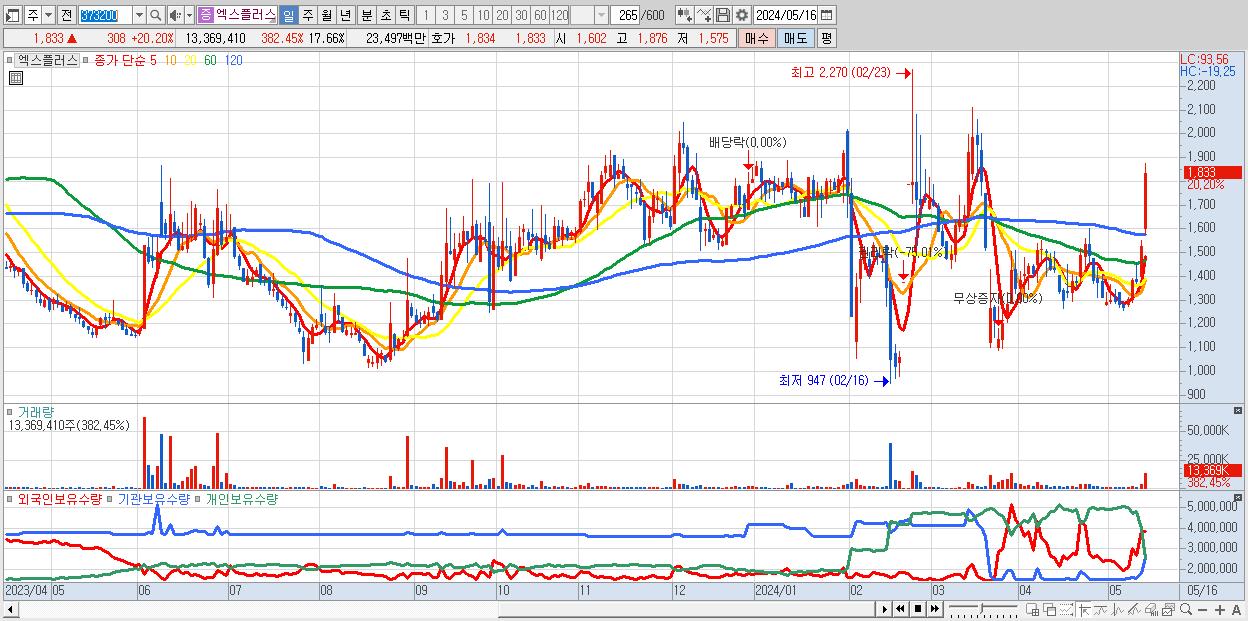Click the dotted chart range icon at bottom
The image size is (1248, 621).
pos(1066,610)
